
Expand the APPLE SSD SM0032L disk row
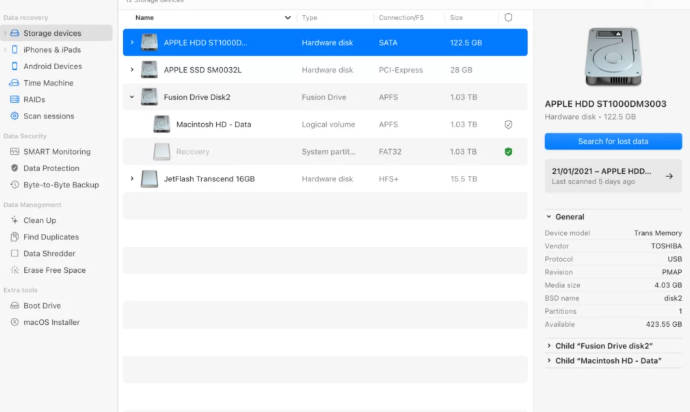(x=132, y=70)
